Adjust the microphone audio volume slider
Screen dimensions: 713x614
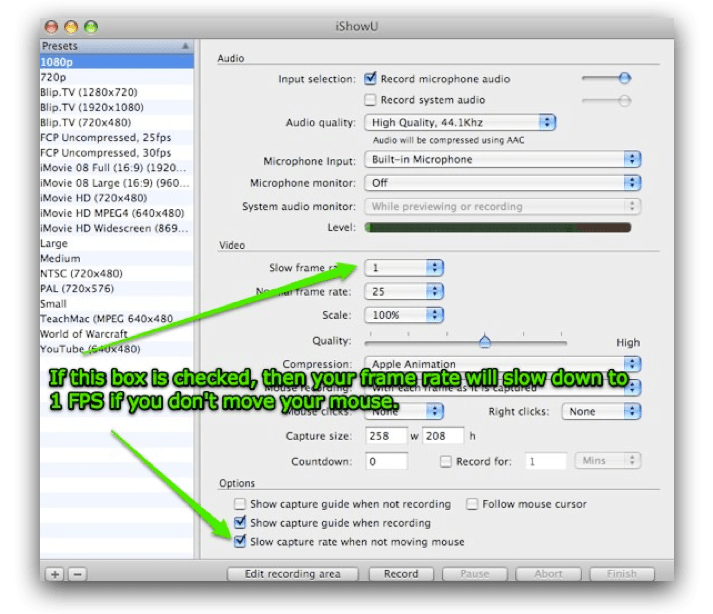point(624,78)
